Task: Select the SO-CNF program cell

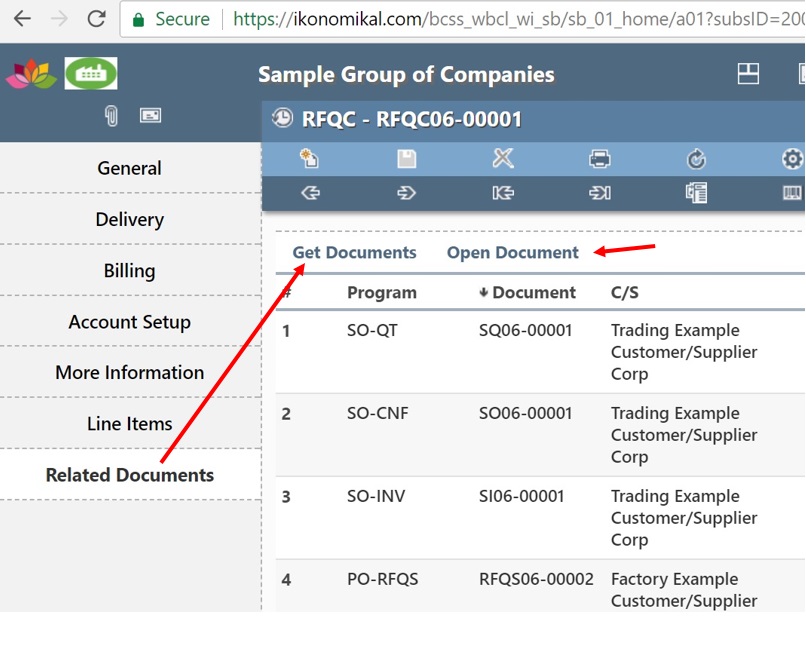Action: click(x=377, y=413)
